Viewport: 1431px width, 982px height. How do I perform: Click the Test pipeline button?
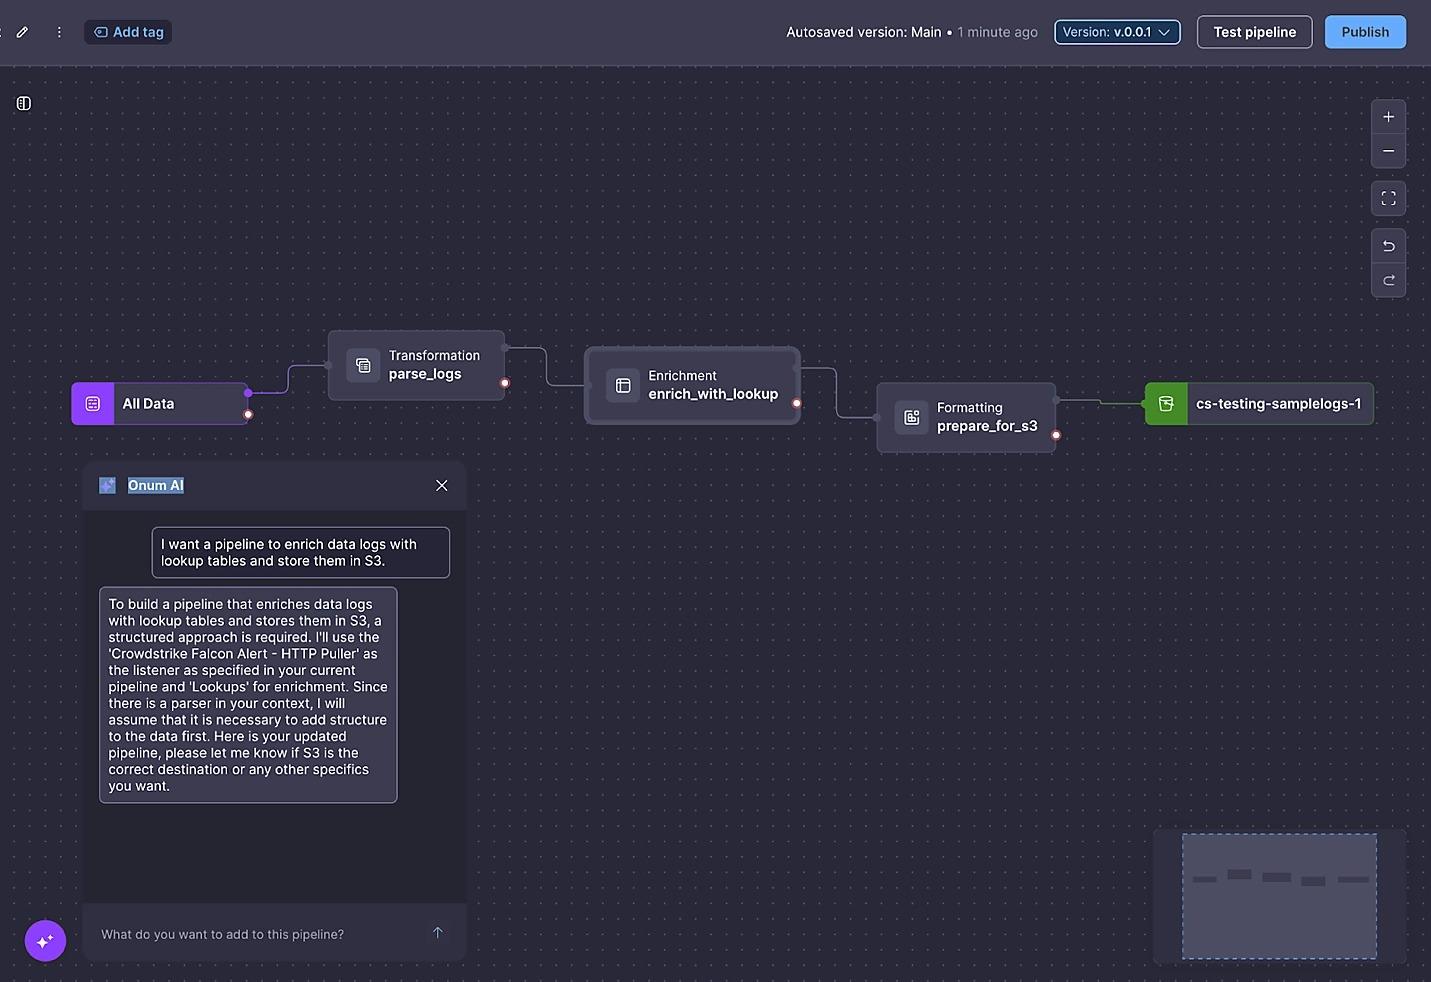(1254, 32)
